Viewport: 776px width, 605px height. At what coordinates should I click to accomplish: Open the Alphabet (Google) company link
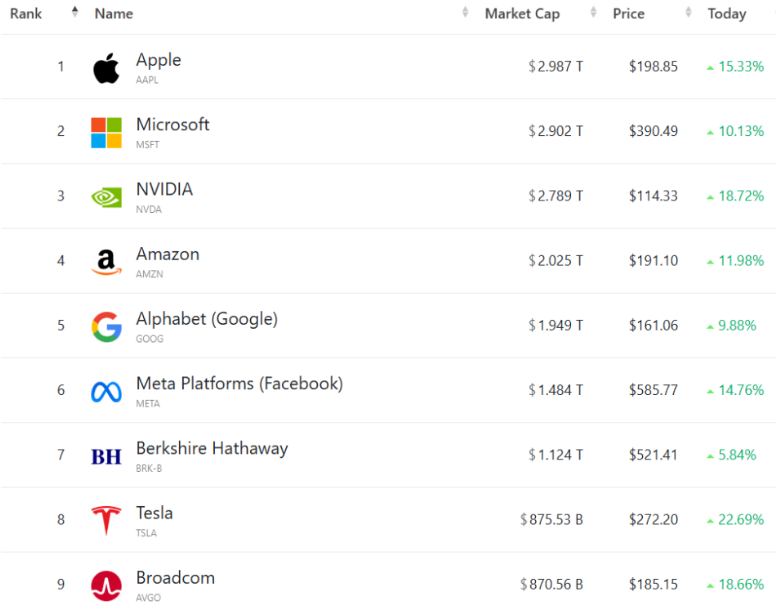pyautogui.click(x=207, y=319)
